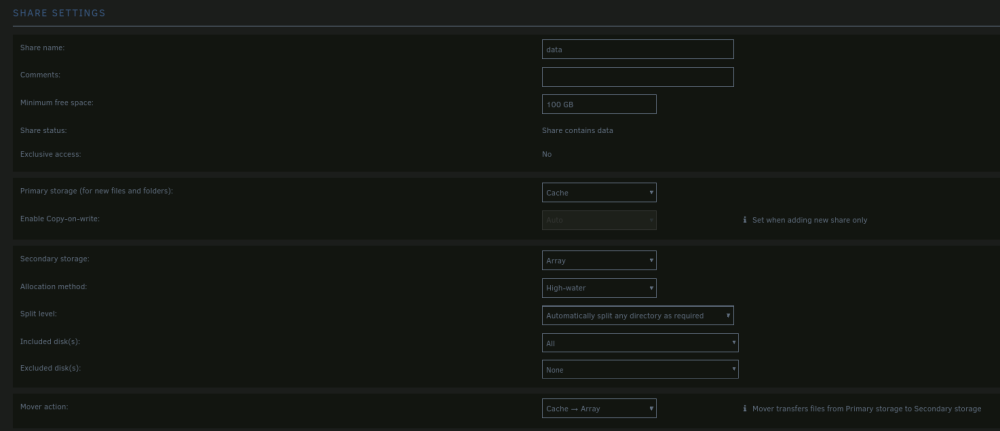Click the Mover action label
Viewport: 1000px width, 431px height.
click(44, 407)
